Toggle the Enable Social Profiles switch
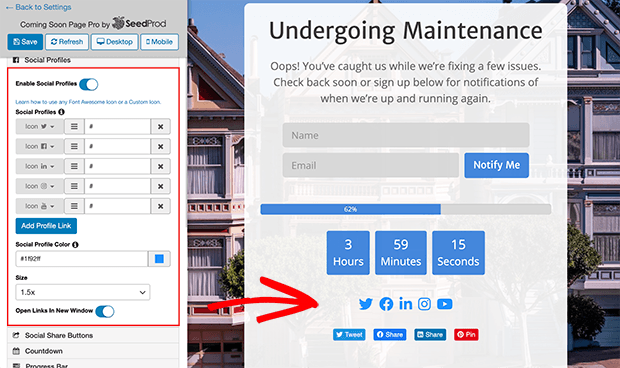The height and width of the screenshot is (368, 620). tap(89, 84)
